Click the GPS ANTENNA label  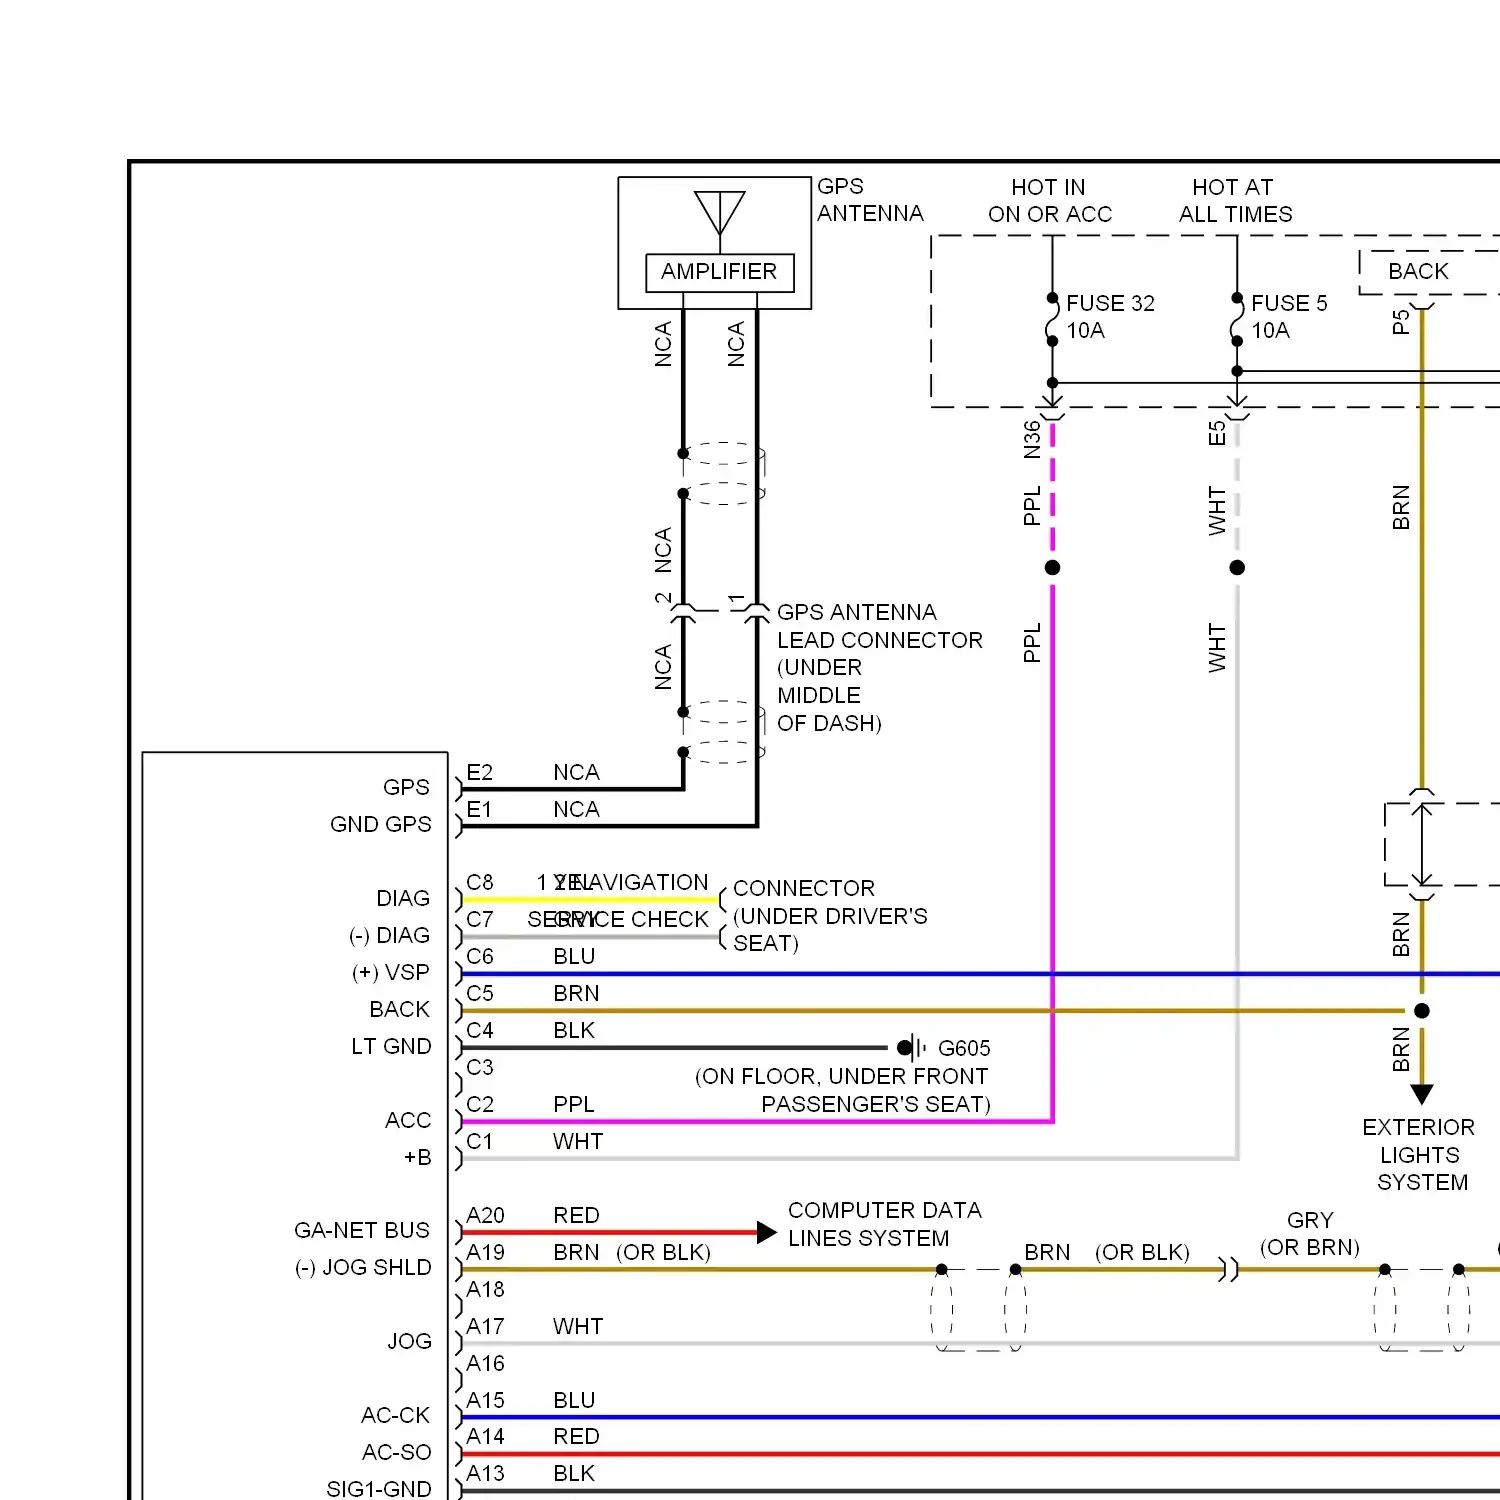870,200
